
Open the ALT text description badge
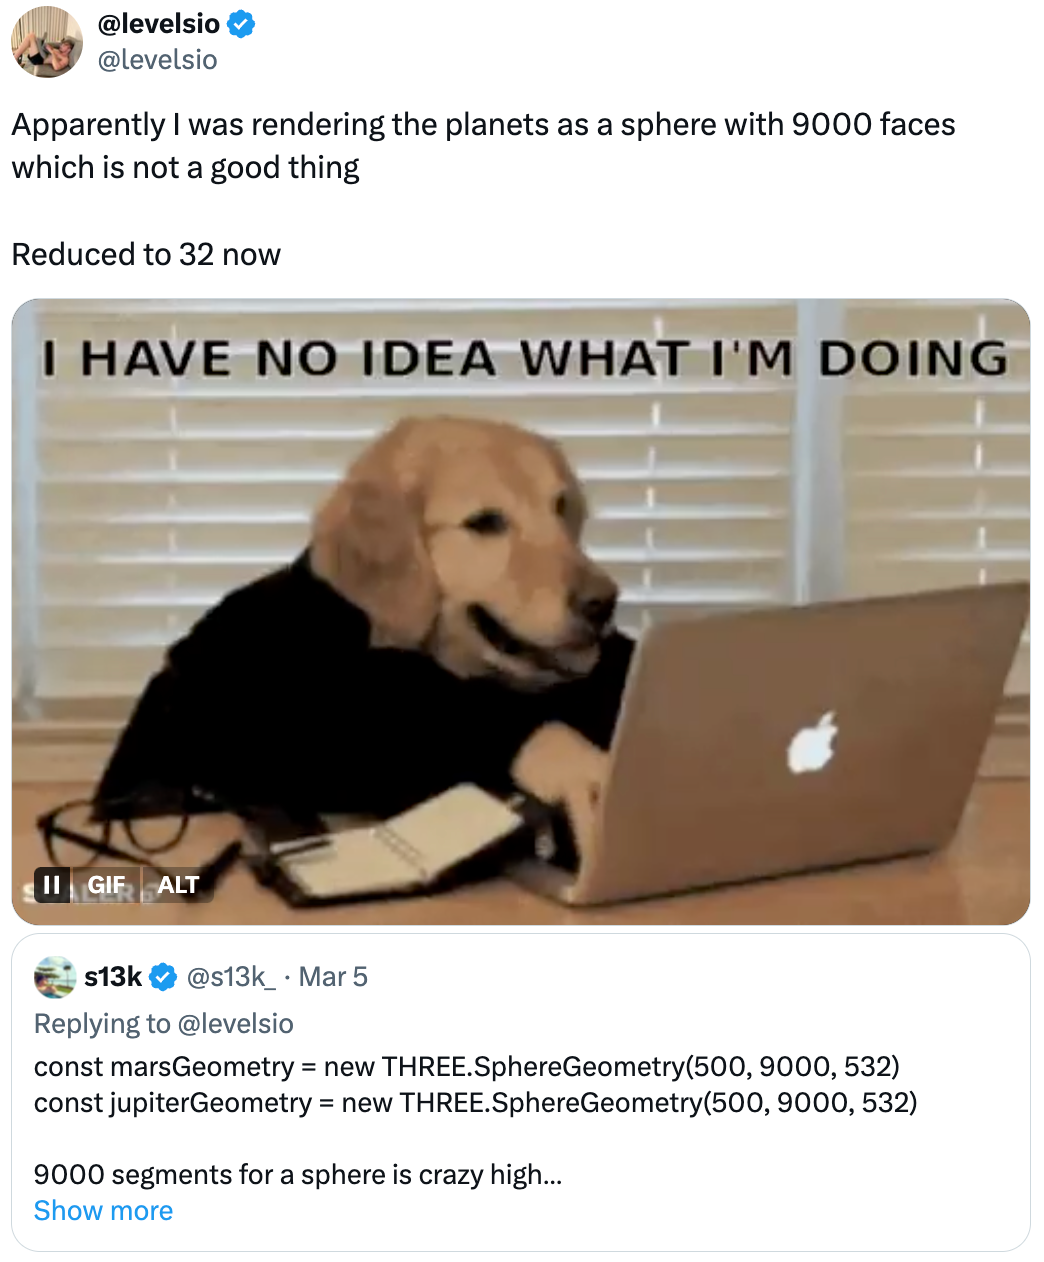tap(178, 884)
